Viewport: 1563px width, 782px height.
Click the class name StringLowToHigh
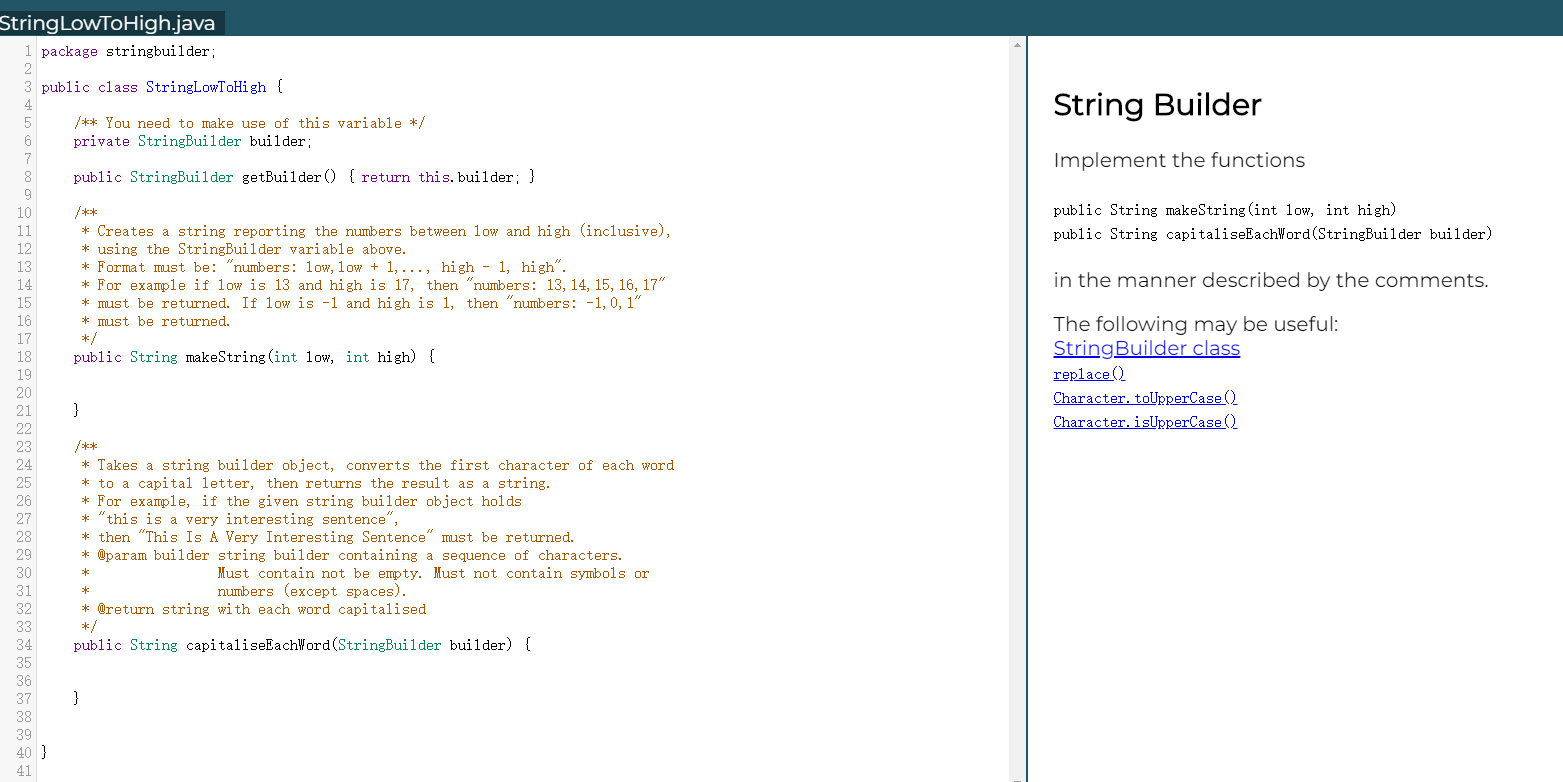pos(206,86)
